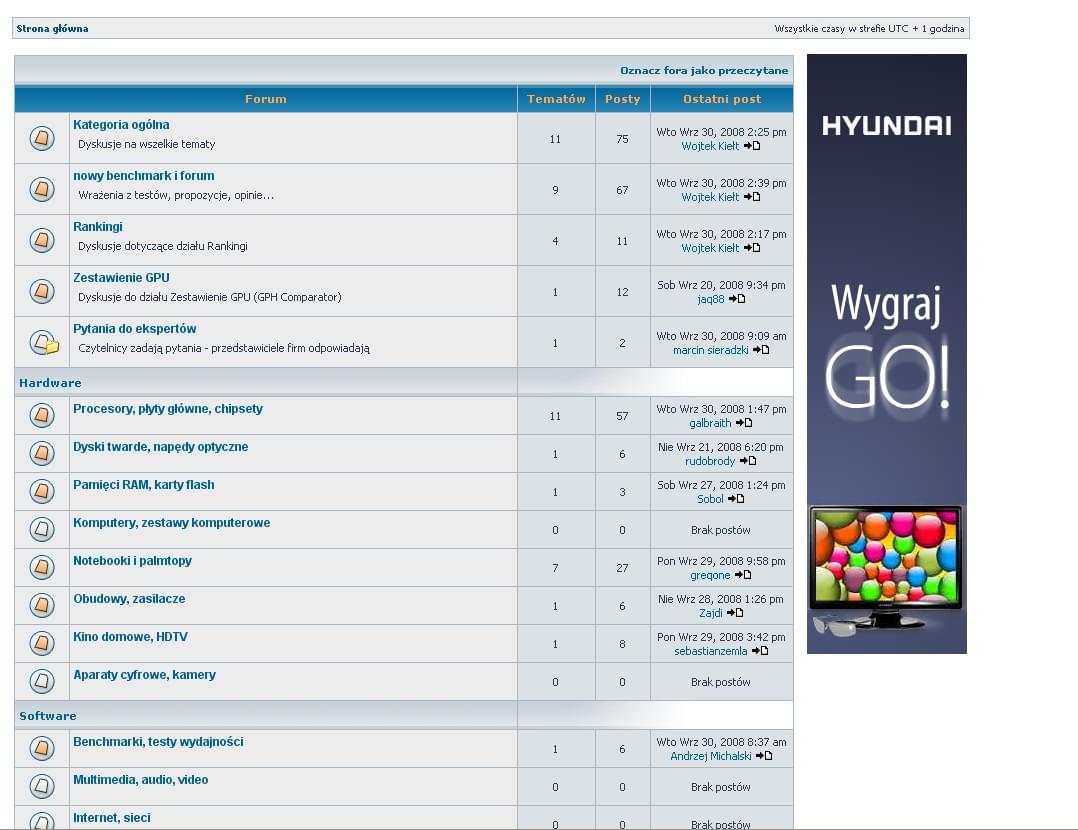The height and width of the screenshot is (830, 1078).
Task: Click the Obudowy, zasilacze status icon
Action: point(42,605)
